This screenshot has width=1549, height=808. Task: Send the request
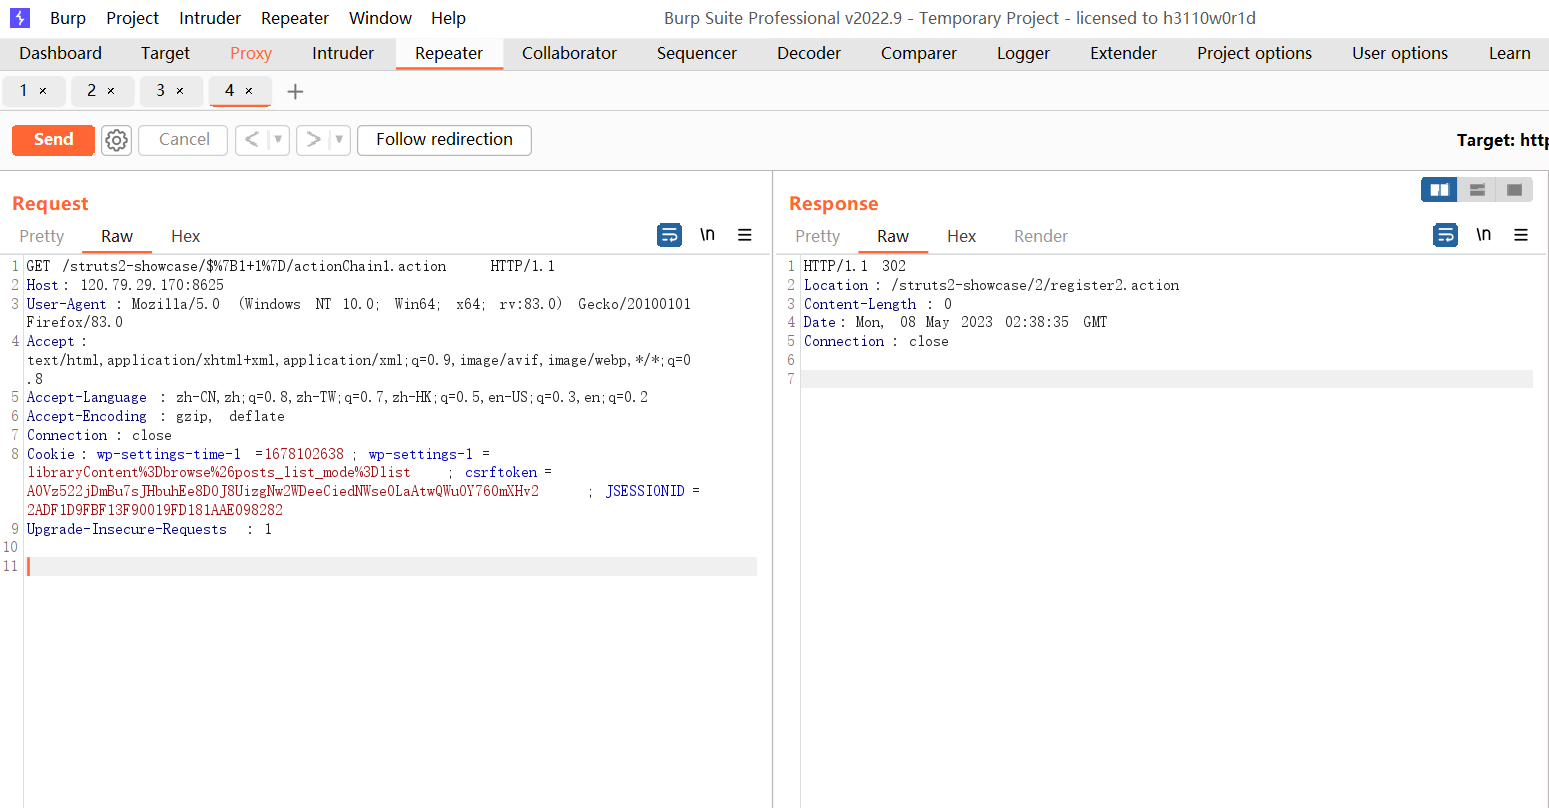(53, 140)
